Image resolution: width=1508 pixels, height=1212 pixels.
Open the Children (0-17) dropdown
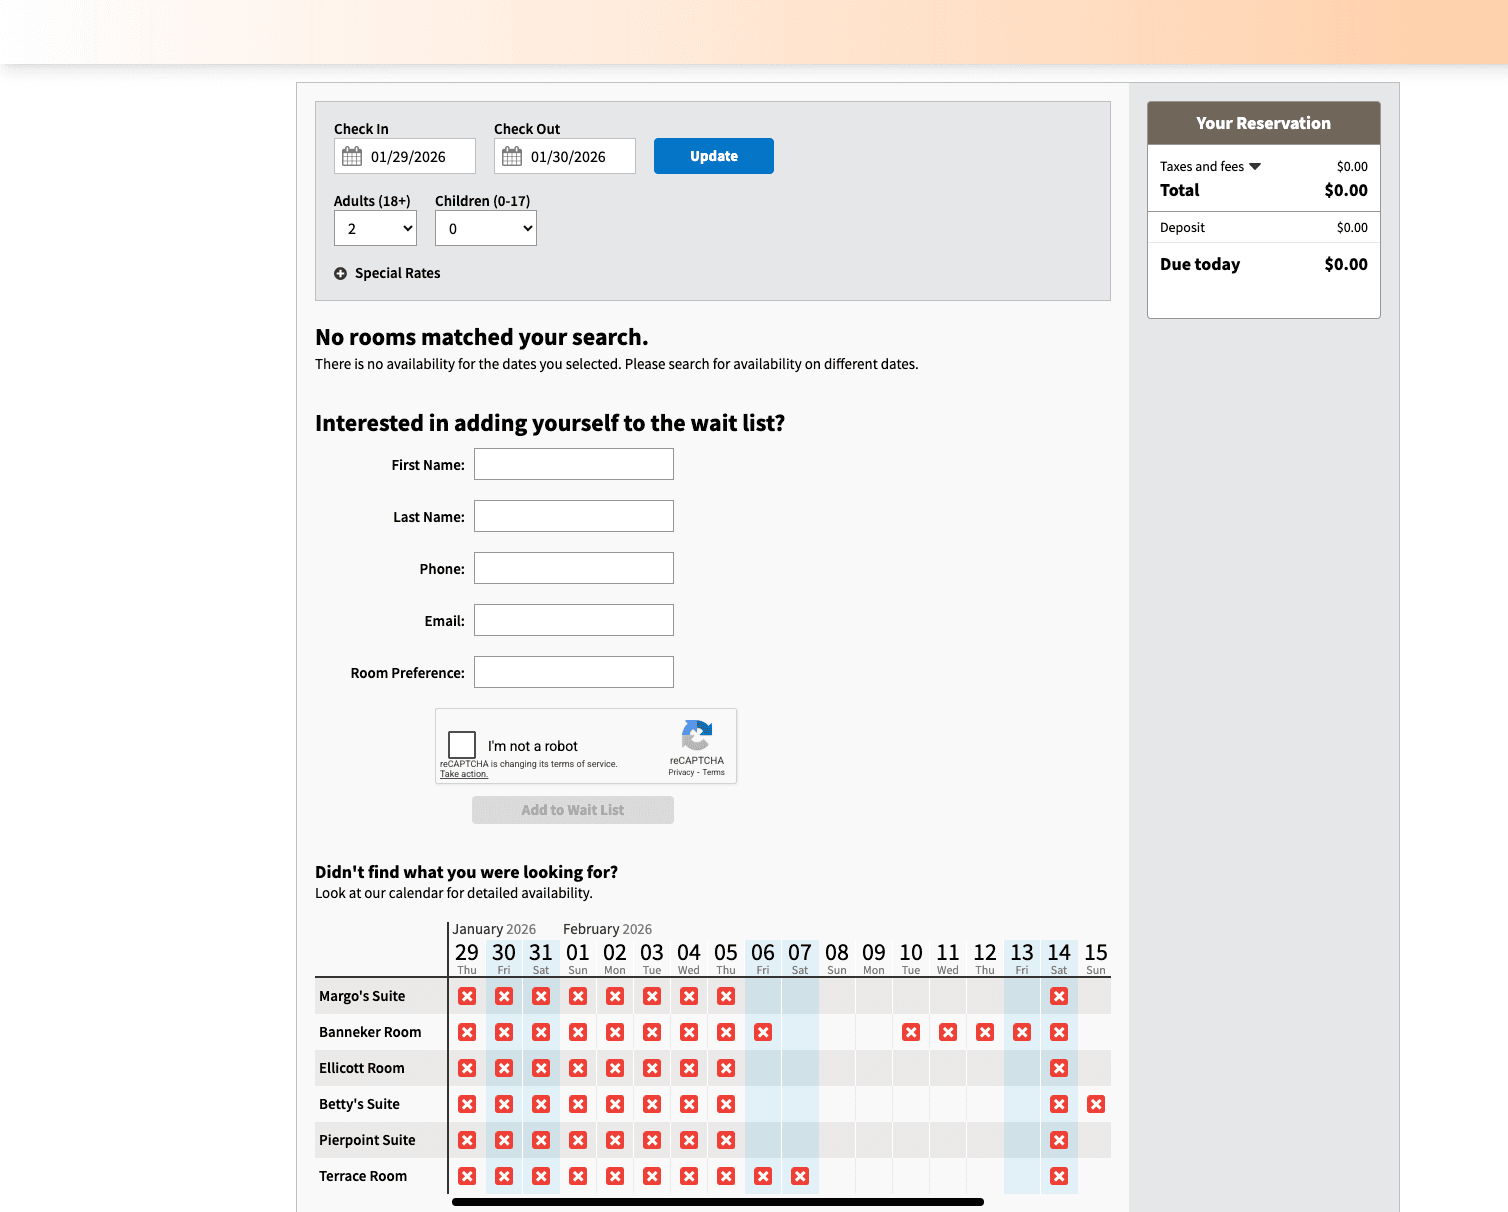pos(486,228)
